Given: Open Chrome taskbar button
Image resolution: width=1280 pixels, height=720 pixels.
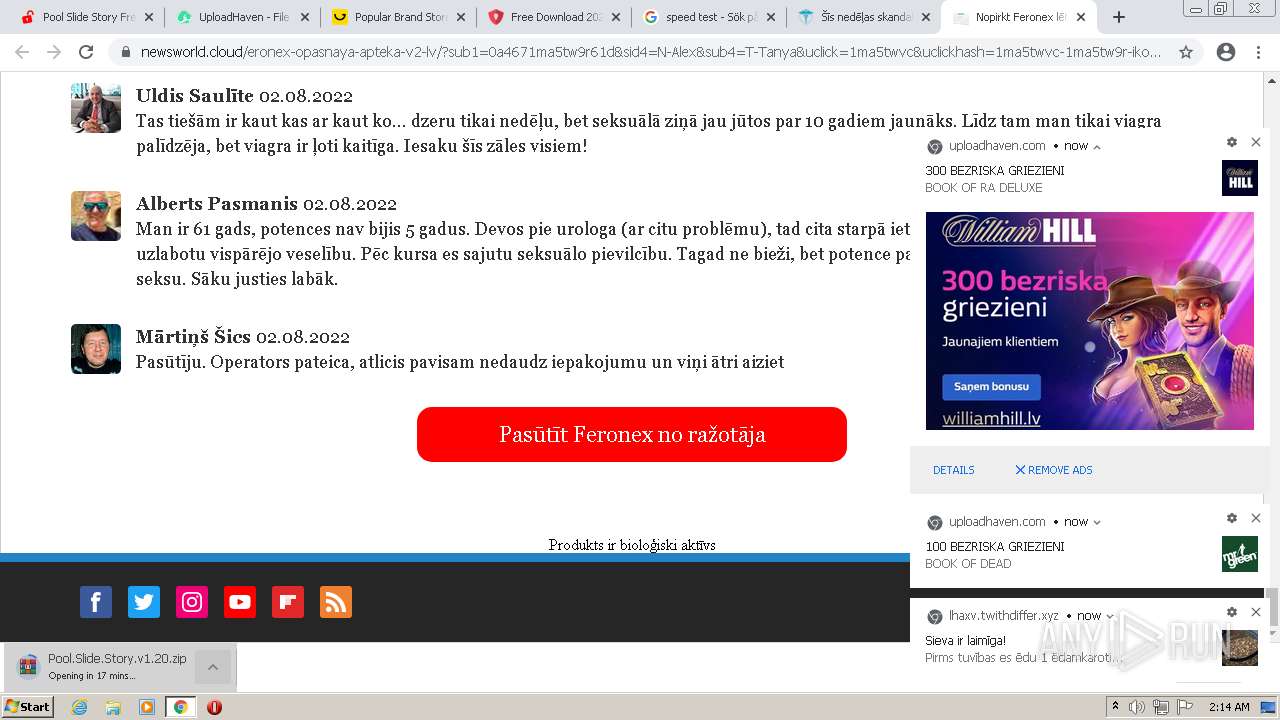Looking at the screenshot, I should pyautogui.click(x=180, y=707).
